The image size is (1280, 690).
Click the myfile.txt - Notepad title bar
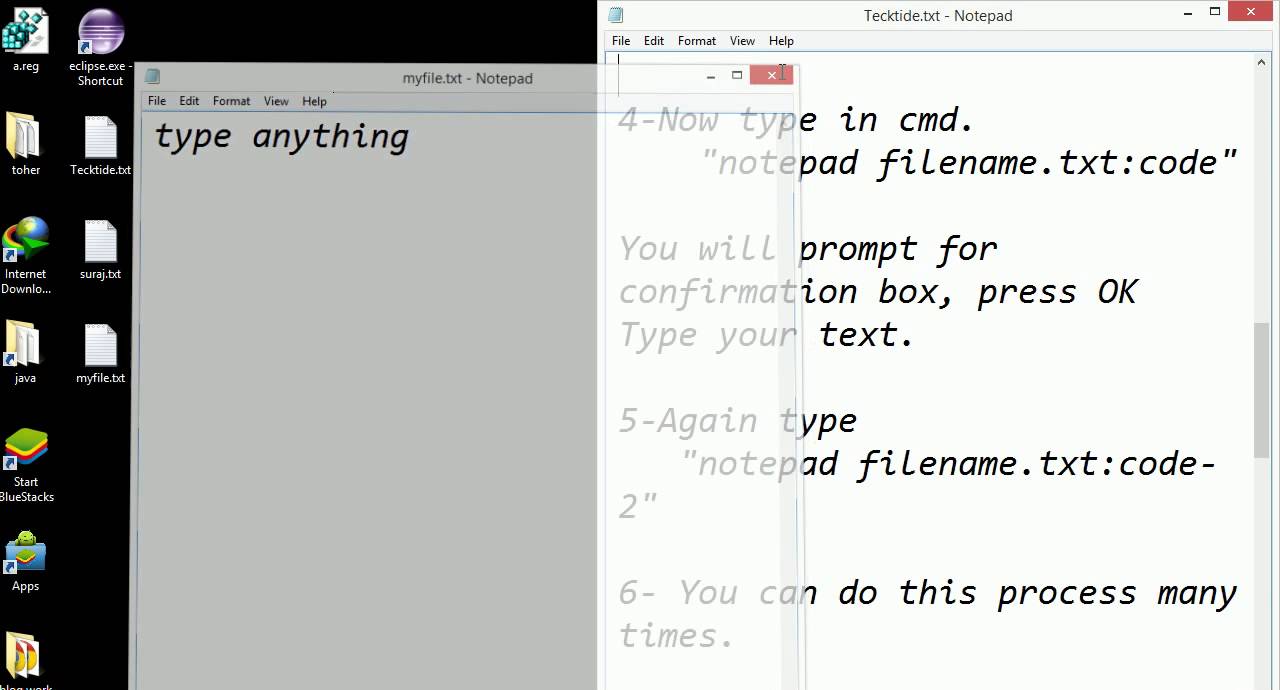467,78
